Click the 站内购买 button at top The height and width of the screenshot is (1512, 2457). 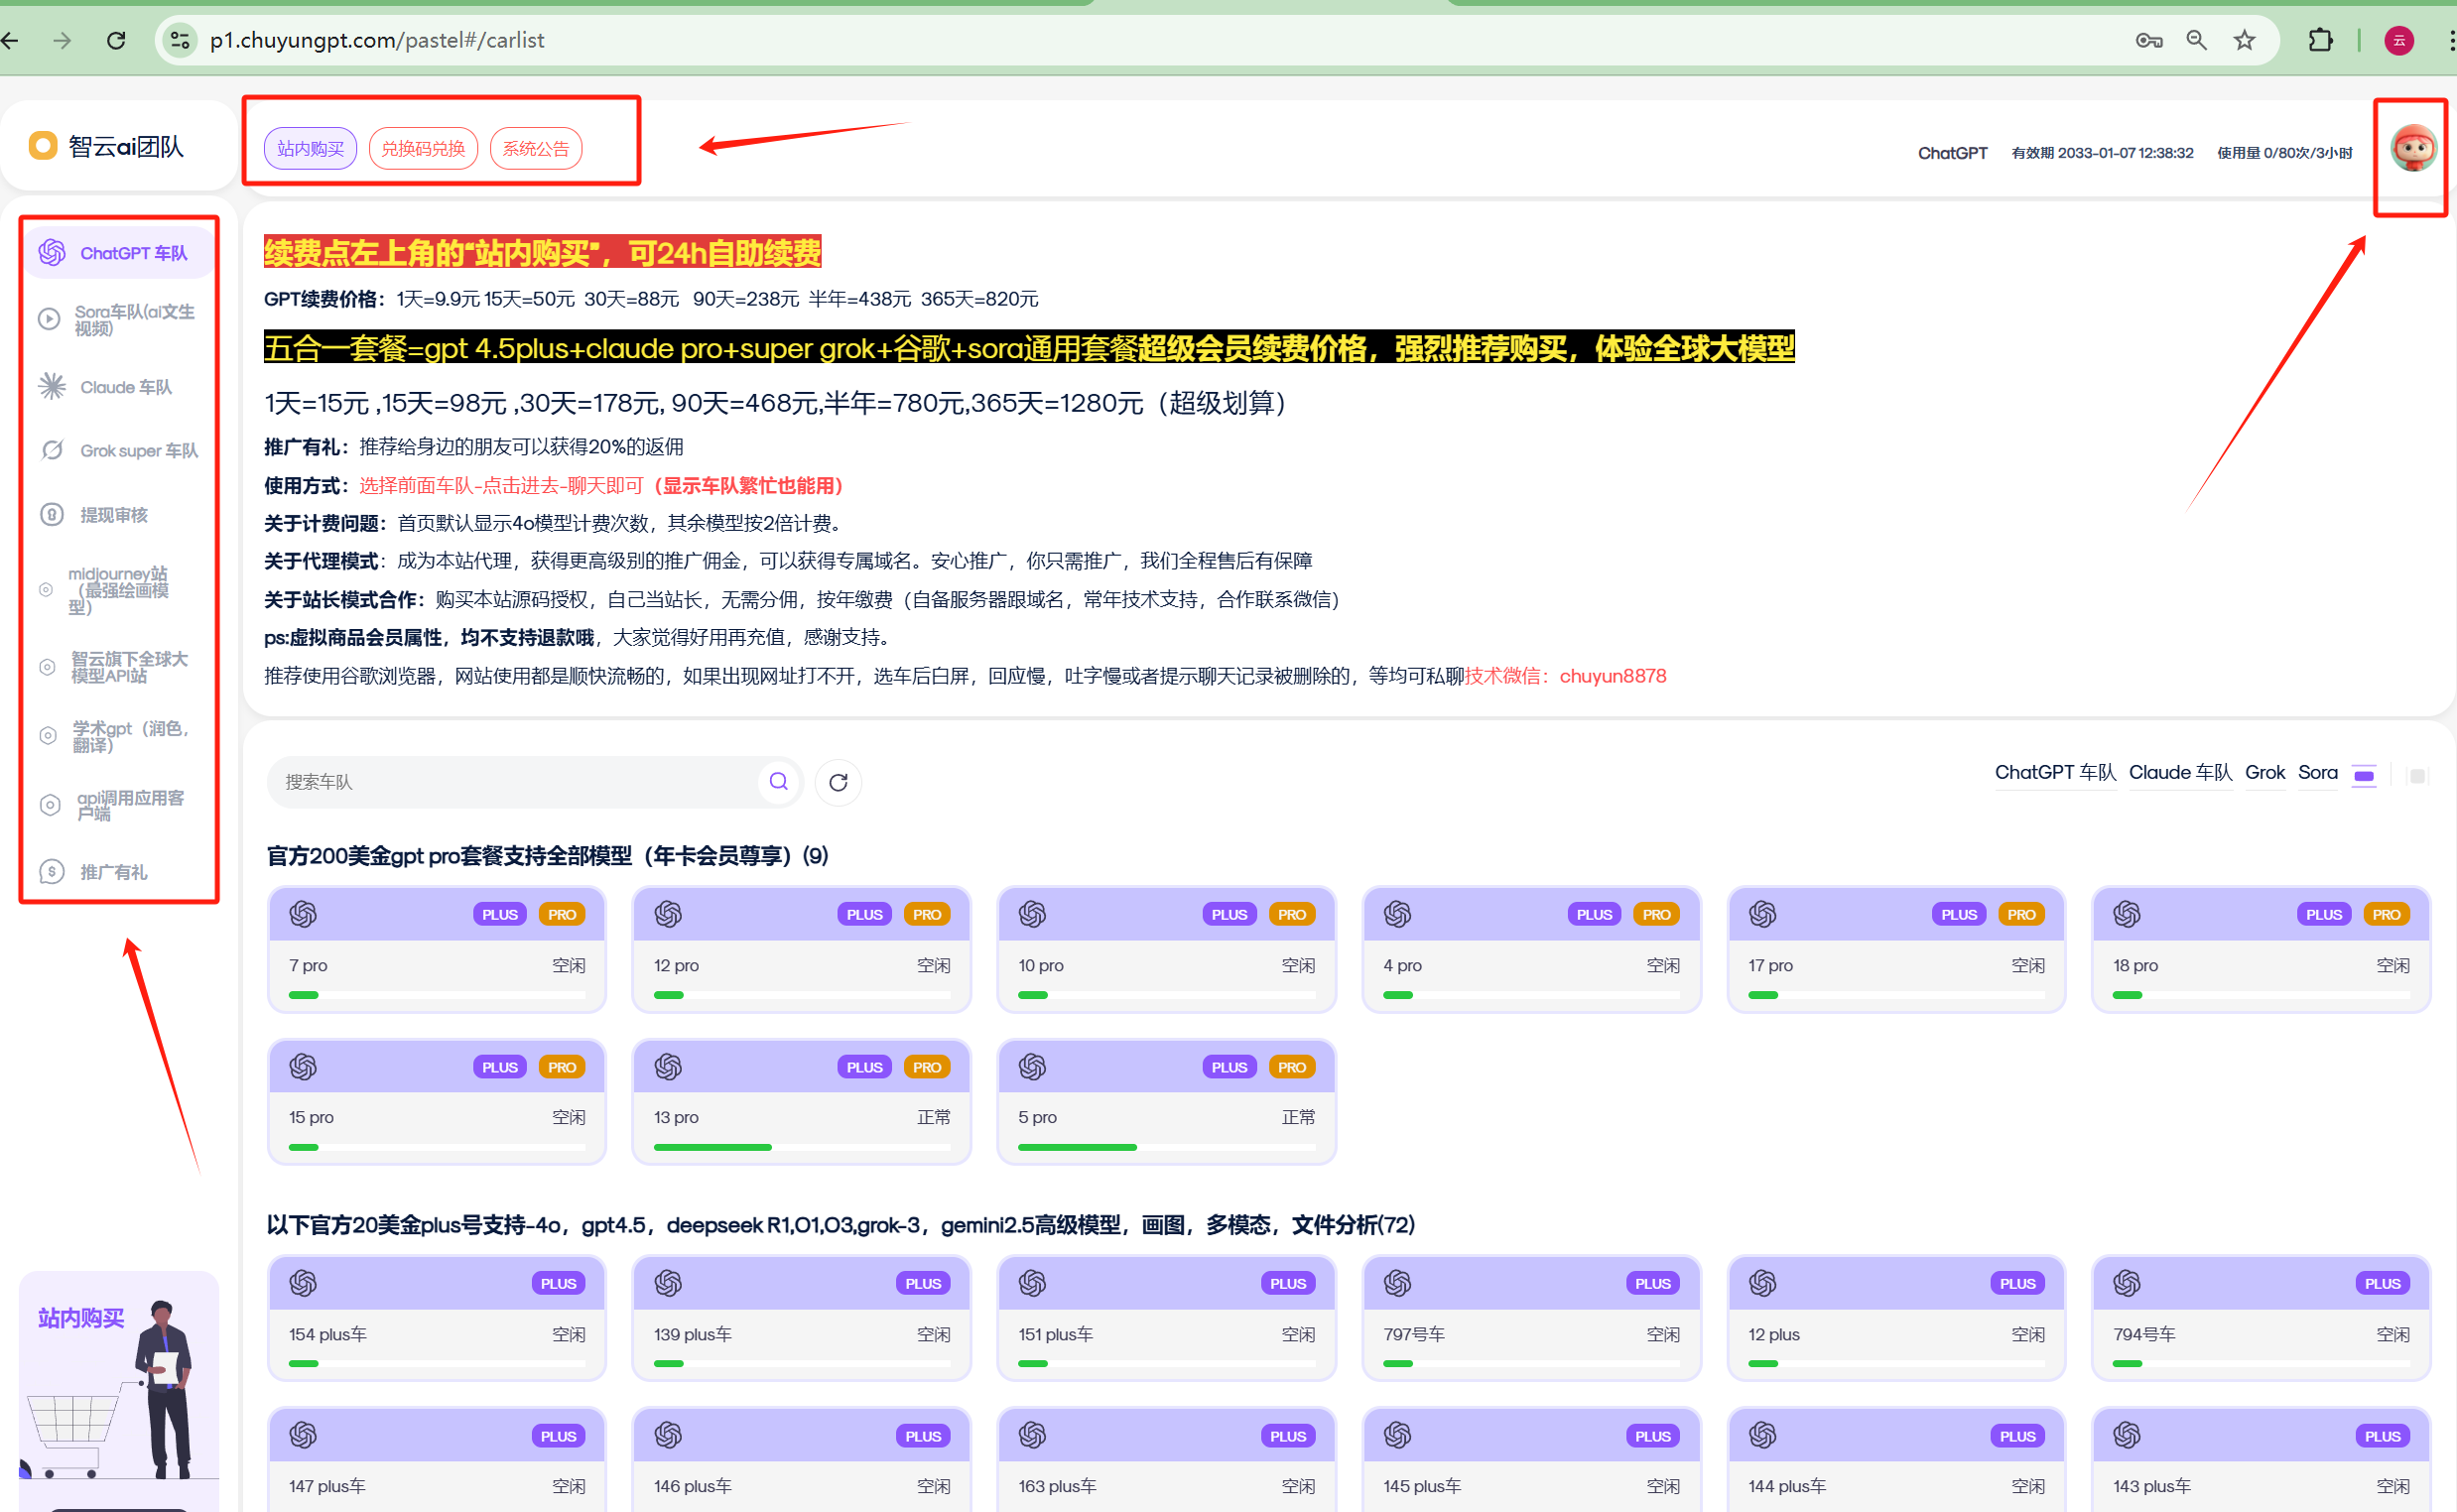(310, 149)
